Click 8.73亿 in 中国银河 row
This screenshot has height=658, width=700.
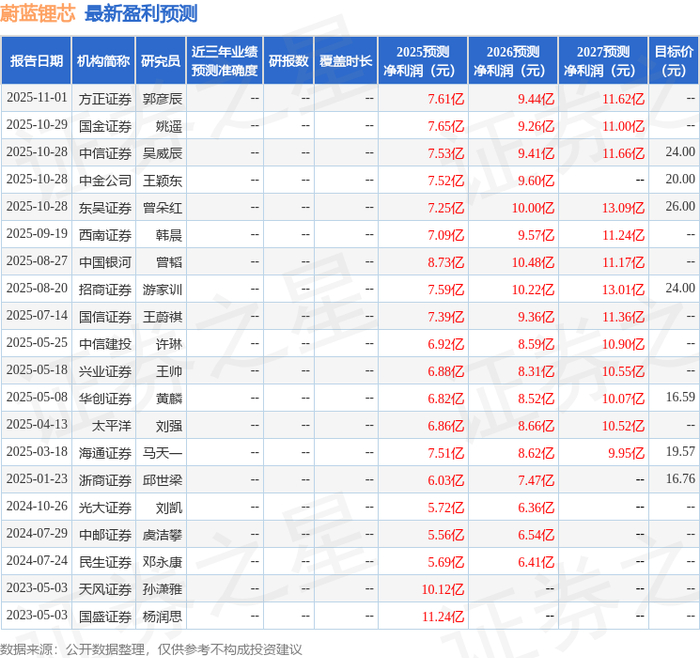(446, 262)
